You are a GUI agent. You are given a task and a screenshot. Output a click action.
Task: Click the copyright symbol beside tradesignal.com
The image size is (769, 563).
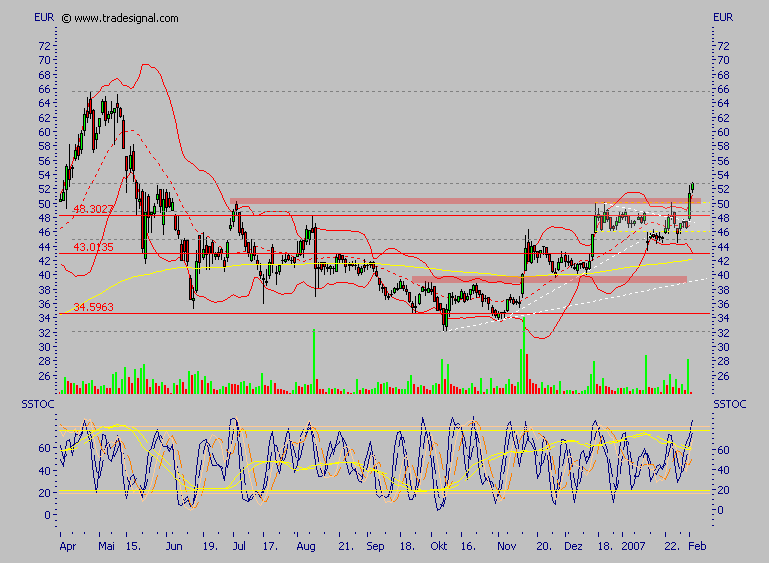66,18
